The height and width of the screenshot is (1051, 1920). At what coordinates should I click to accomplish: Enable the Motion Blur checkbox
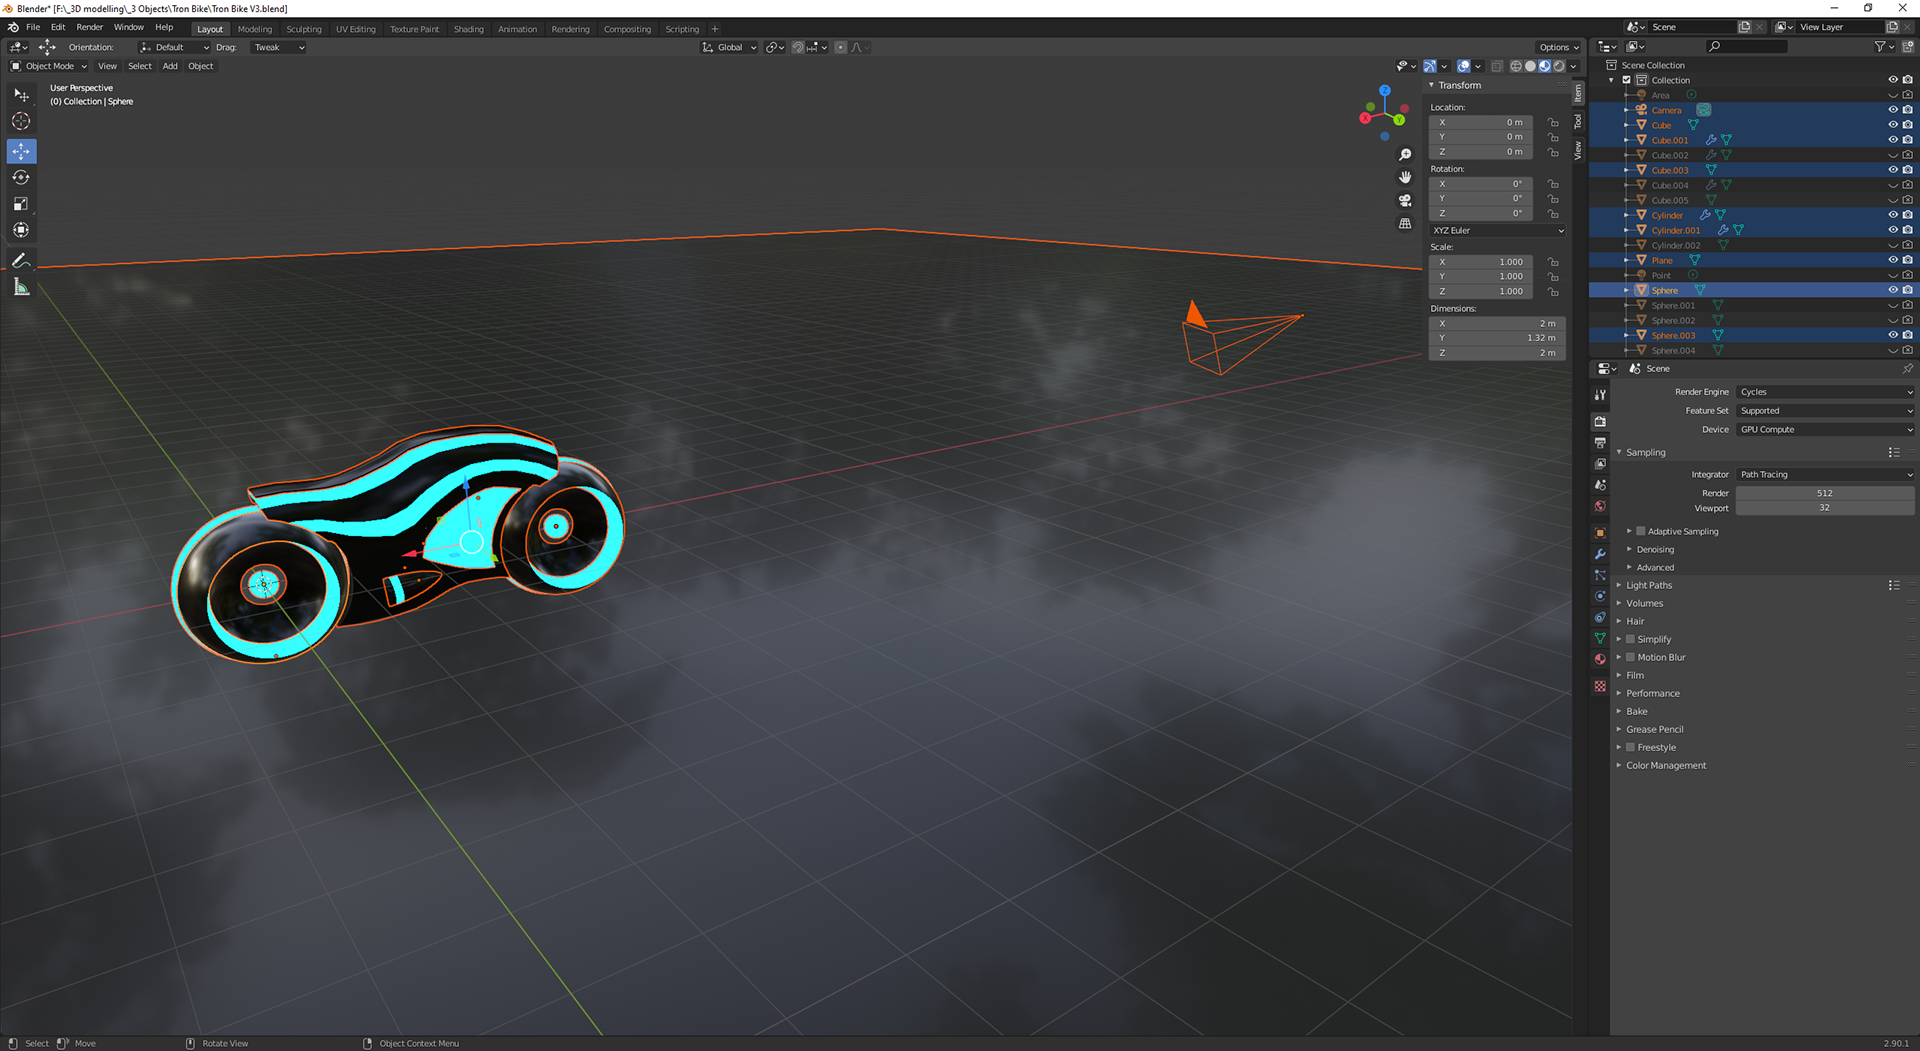pos(1630,657)
